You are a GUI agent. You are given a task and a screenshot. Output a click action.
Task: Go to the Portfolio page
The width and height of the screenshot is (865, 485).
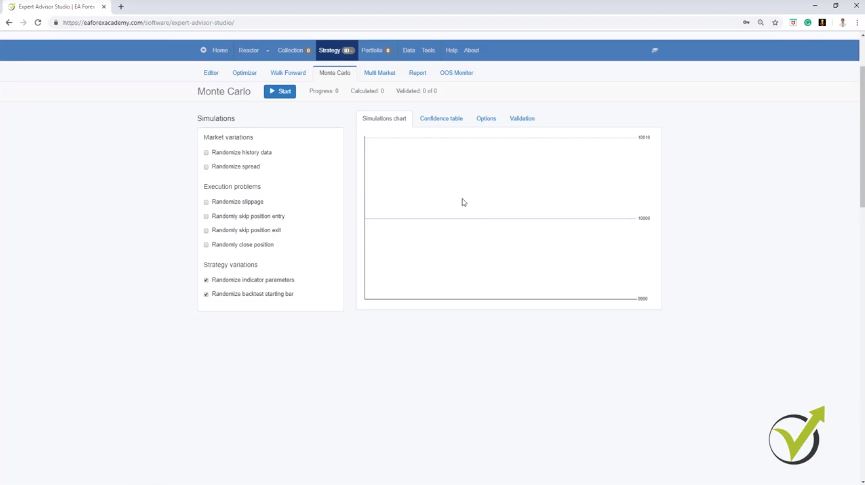[372, 50]
